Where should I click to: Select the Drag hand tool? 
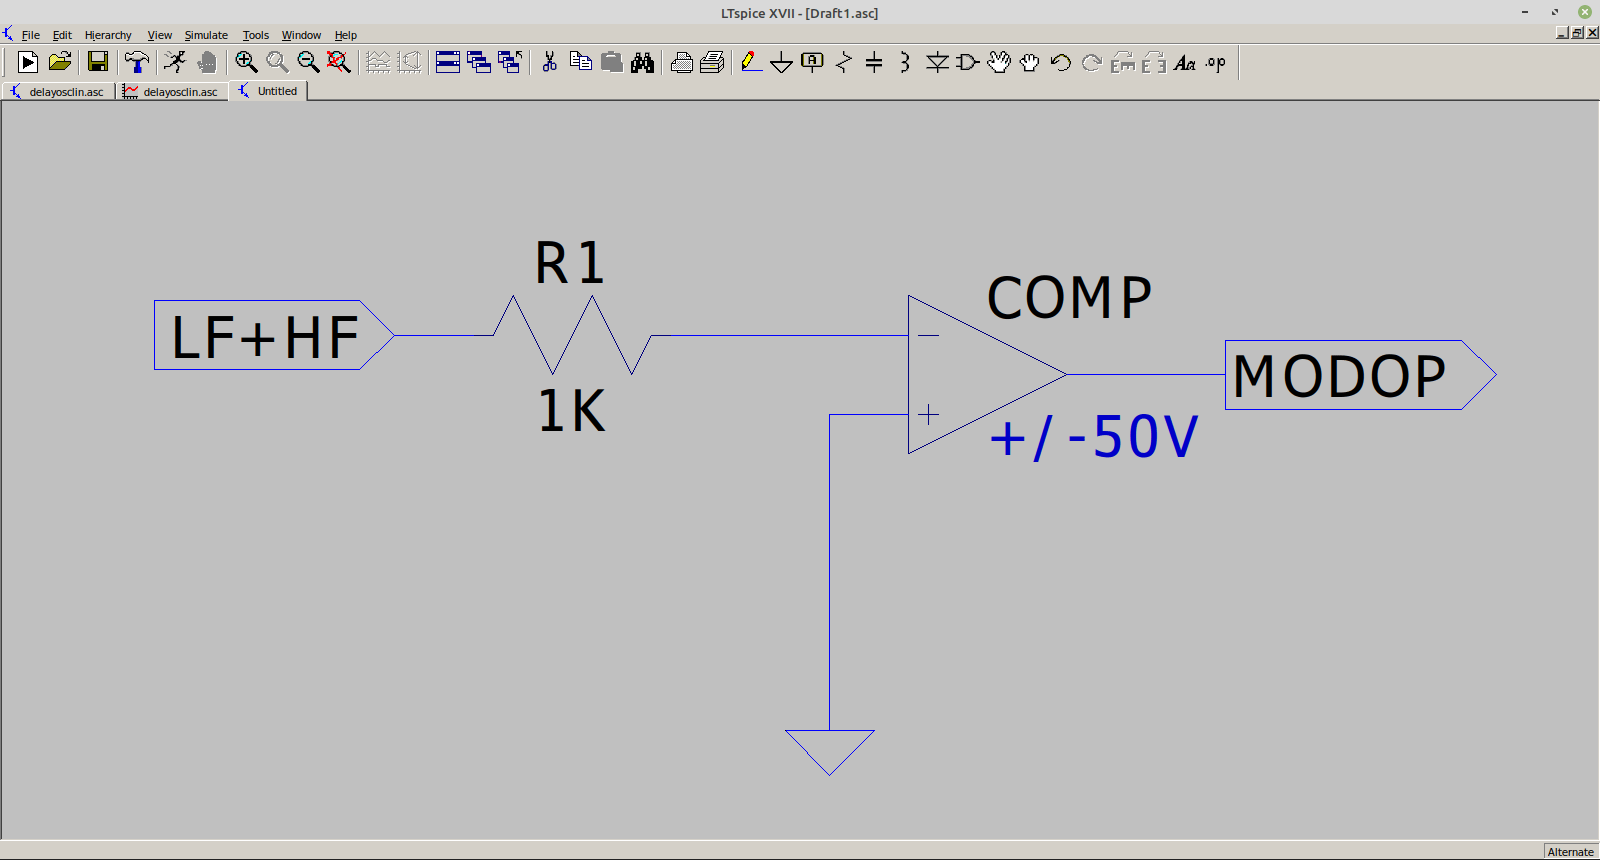point(1029,62)
